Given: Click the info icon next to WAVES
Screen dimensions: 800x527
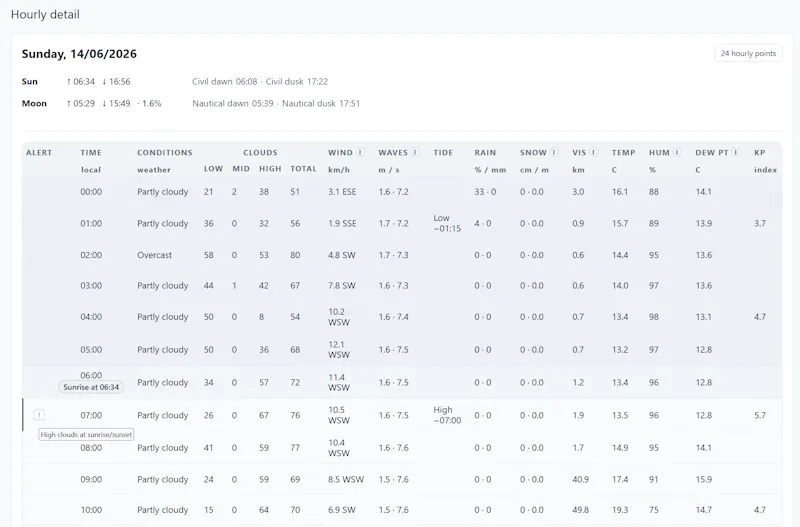Looking at the screenshot, I should [x=415, y=153].
